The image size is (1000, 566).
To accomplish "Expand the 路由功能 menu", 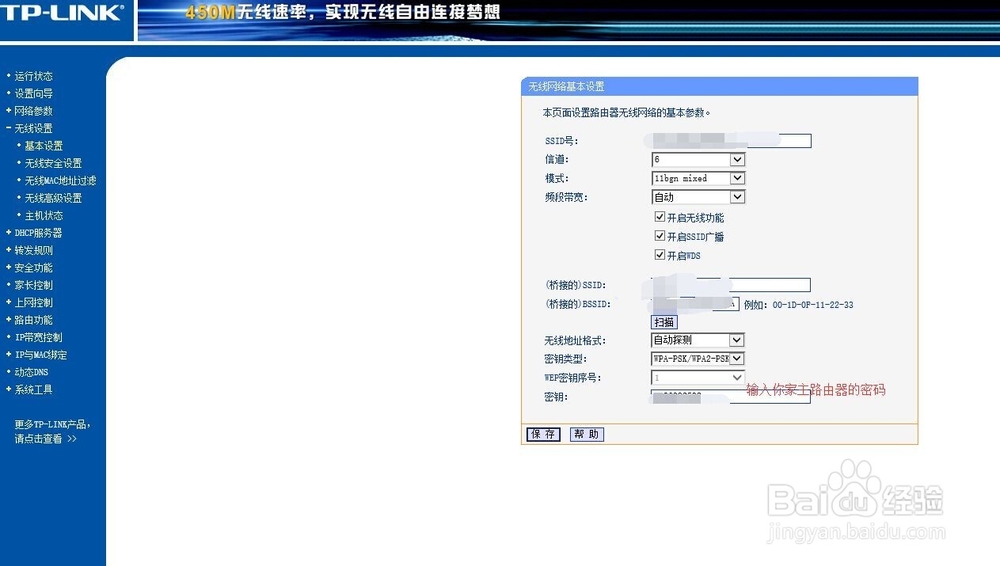I will click(33, 320).
